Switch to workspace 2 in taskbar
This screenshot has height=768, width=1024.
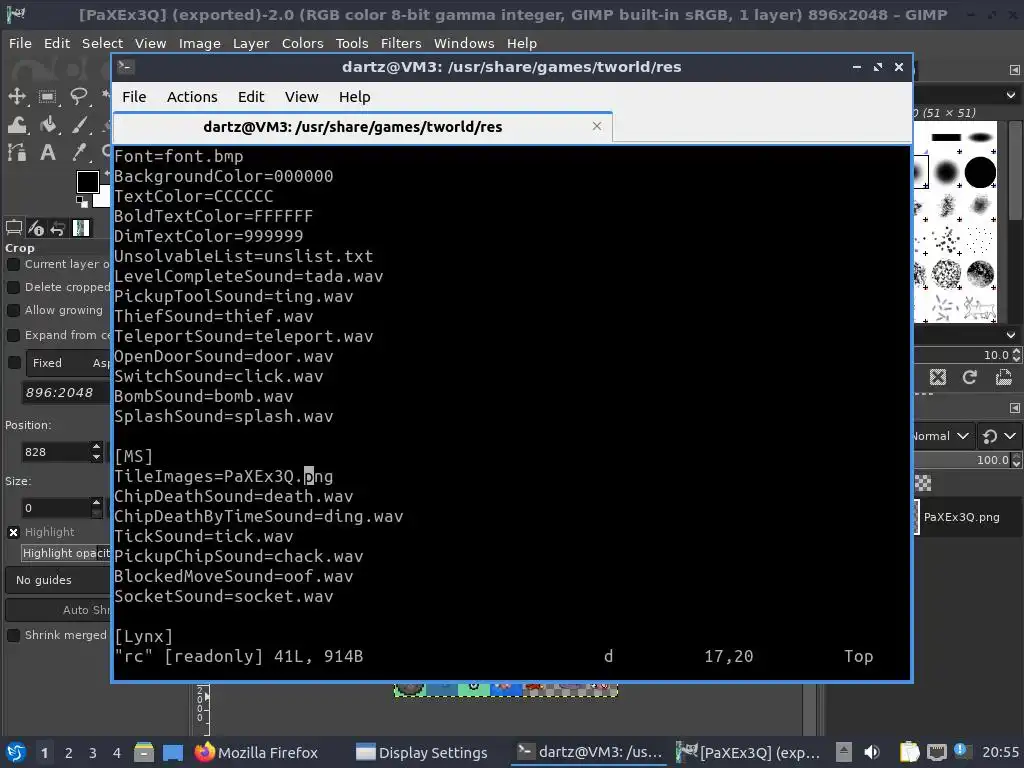point(69,753)
